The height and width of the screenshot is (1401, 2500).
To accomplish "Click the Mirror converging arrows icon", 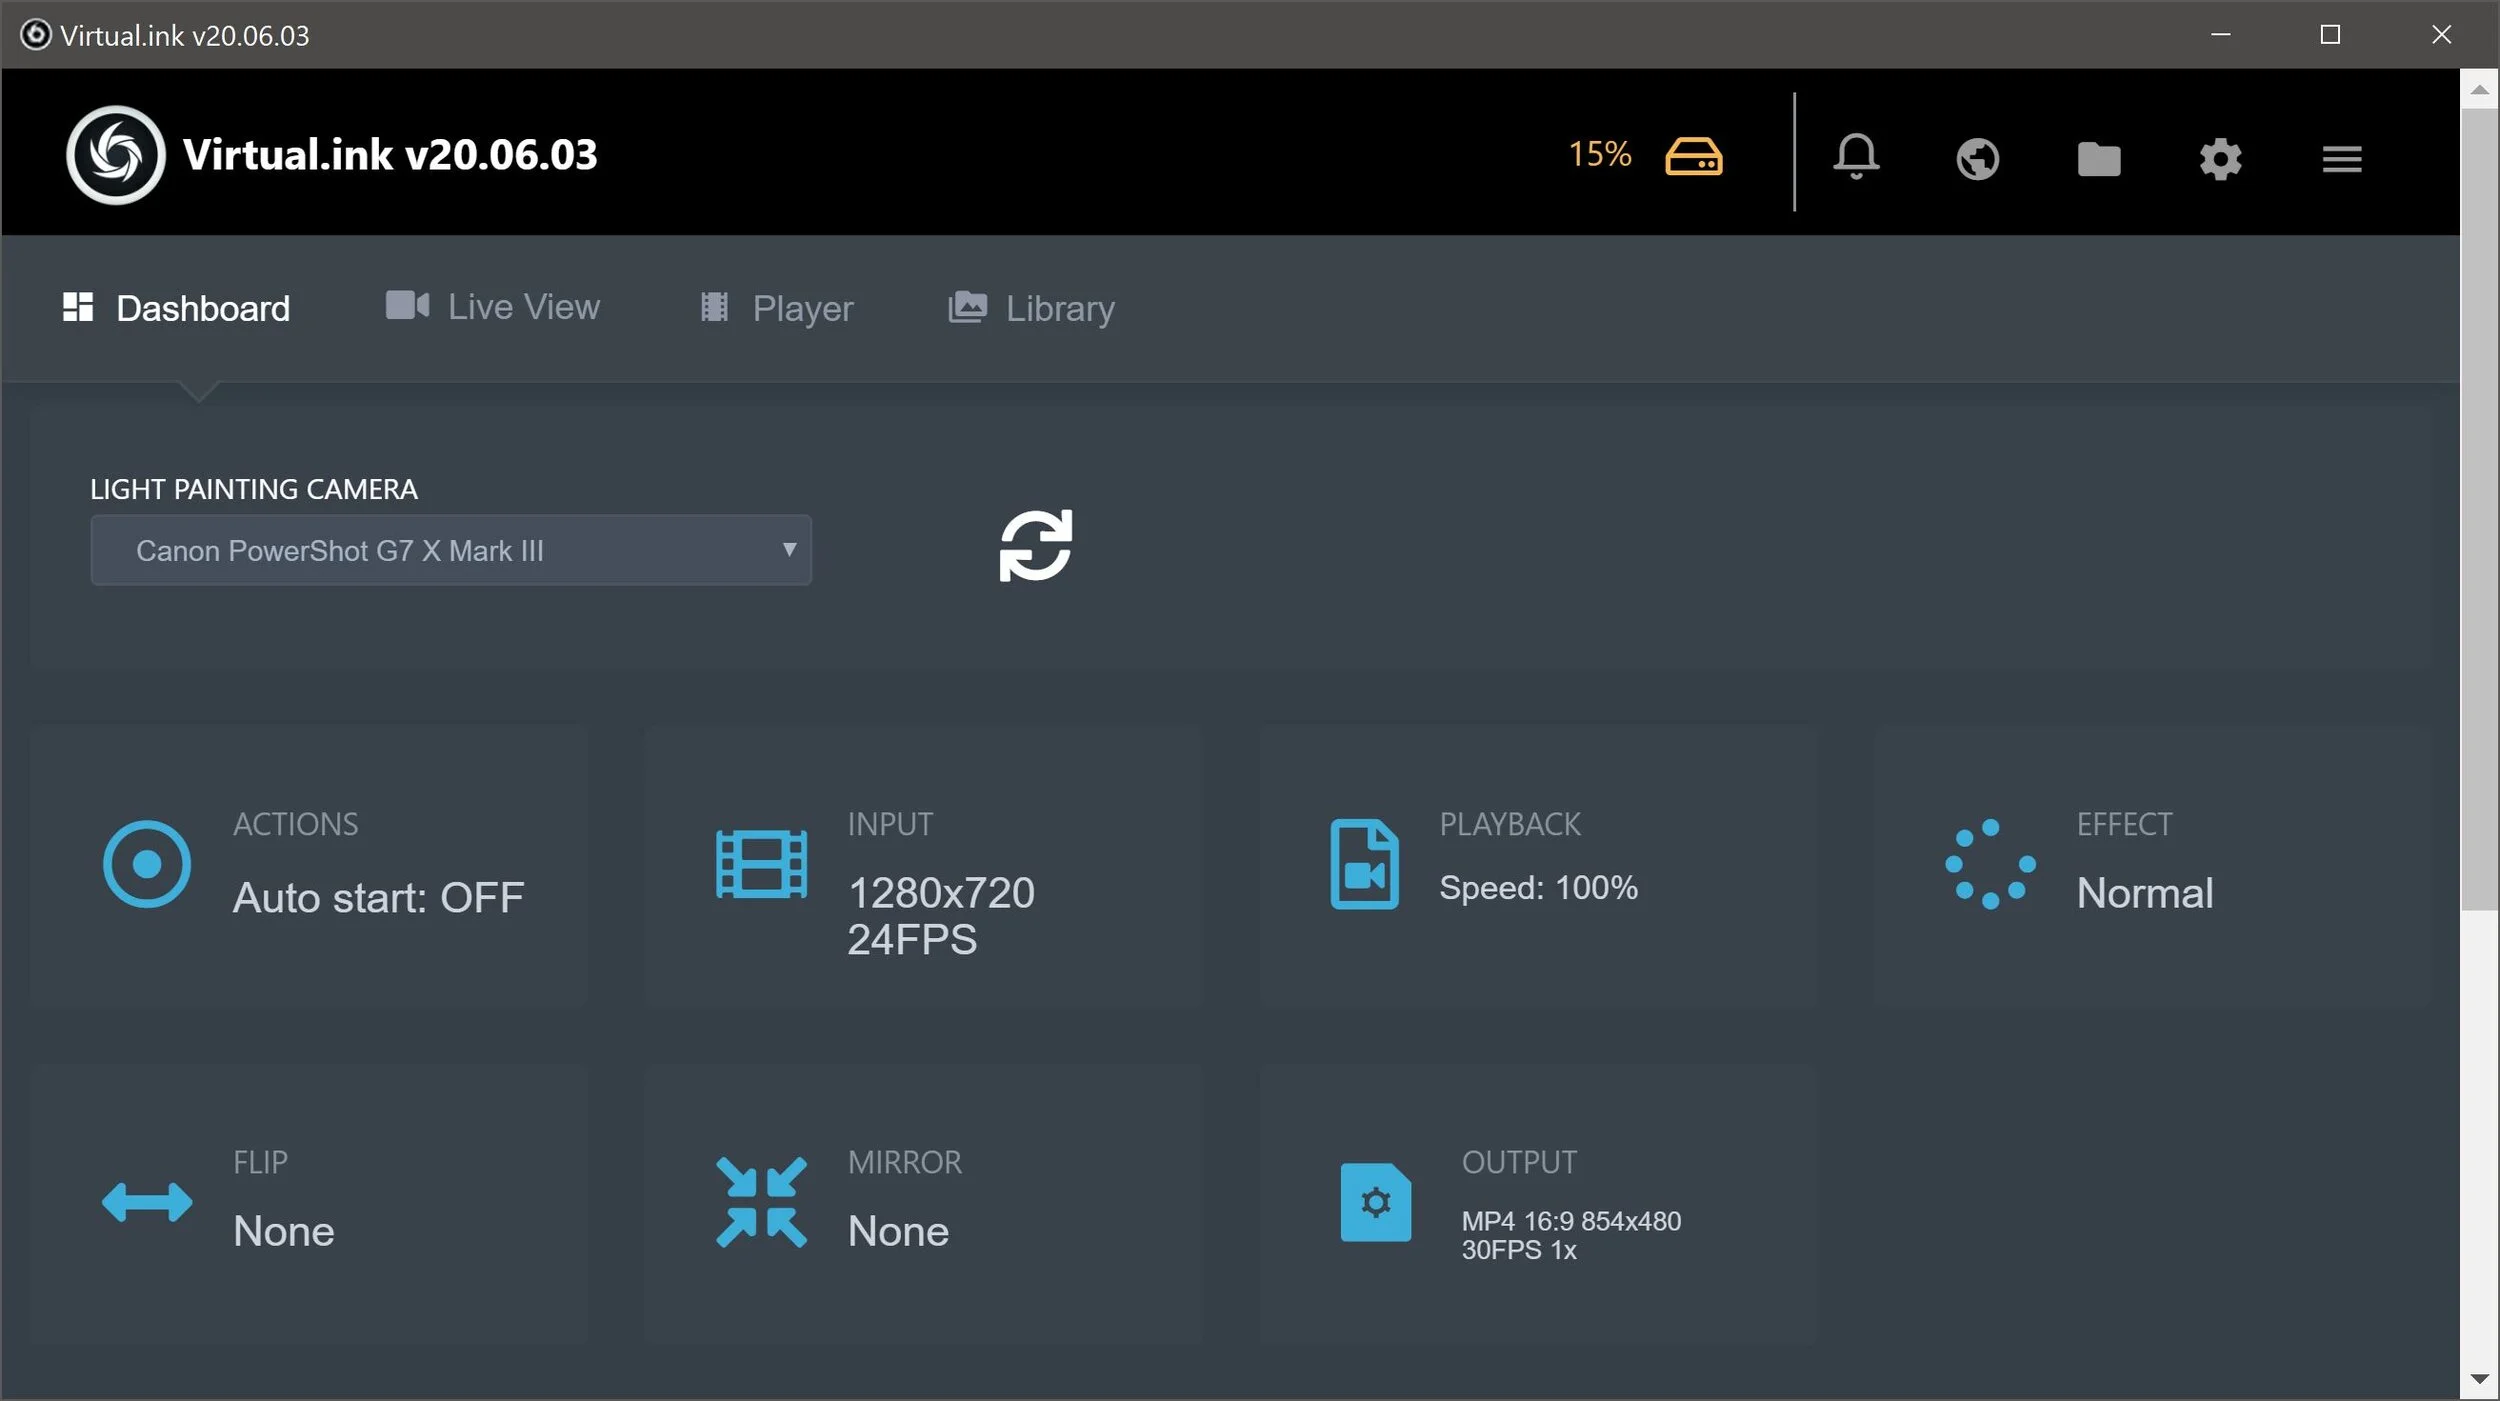I will [761, 1202].
